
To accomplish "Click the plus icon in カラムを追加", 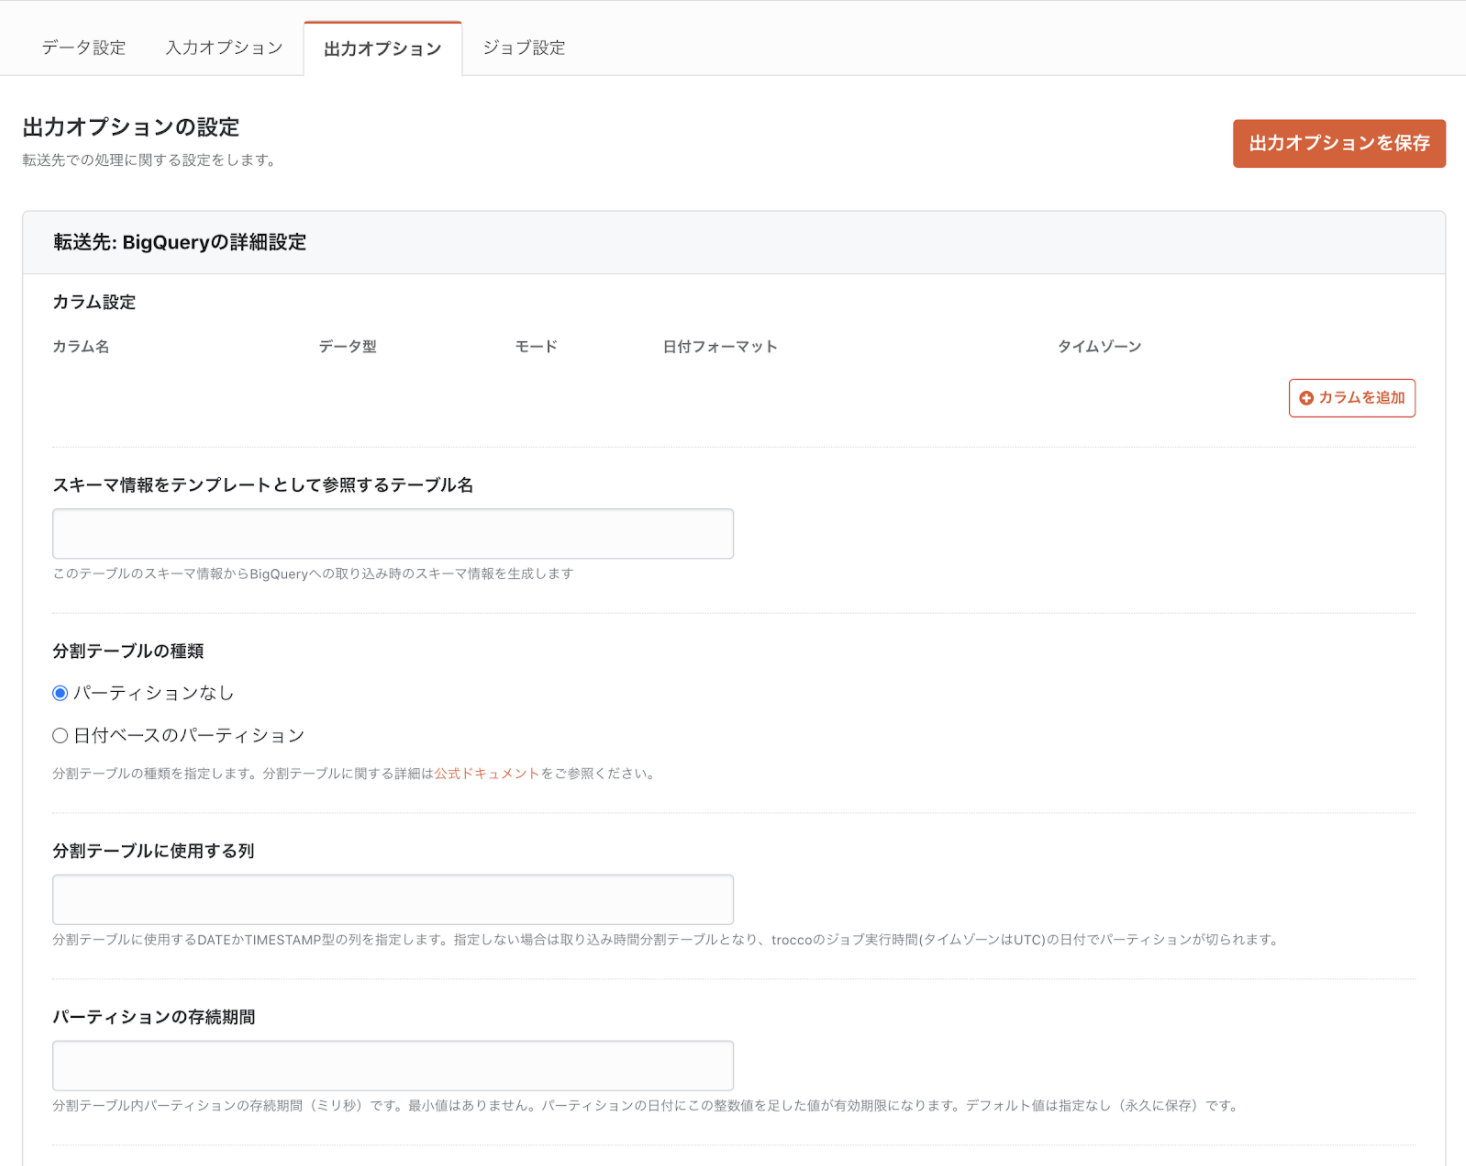I will pos(1306,398).
